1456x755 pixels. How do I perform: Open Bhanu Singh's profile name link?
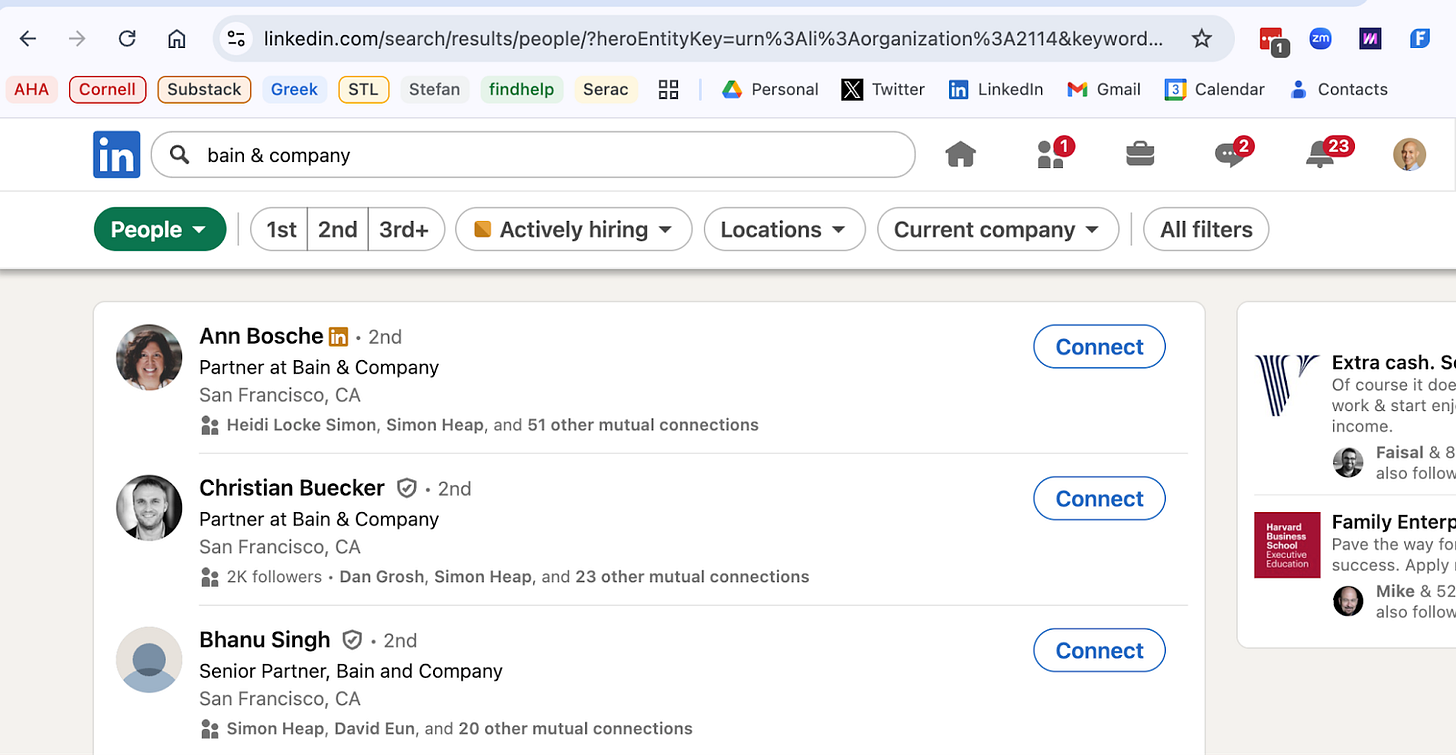[265, 640]
